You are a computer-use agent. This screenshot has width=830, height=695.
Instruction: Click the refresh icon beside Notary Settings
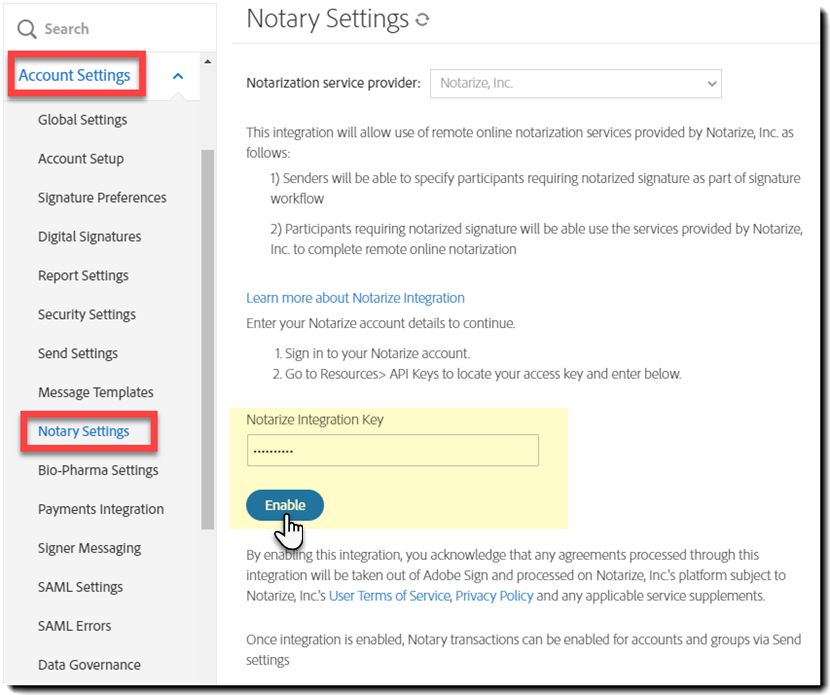coord(422,20)
